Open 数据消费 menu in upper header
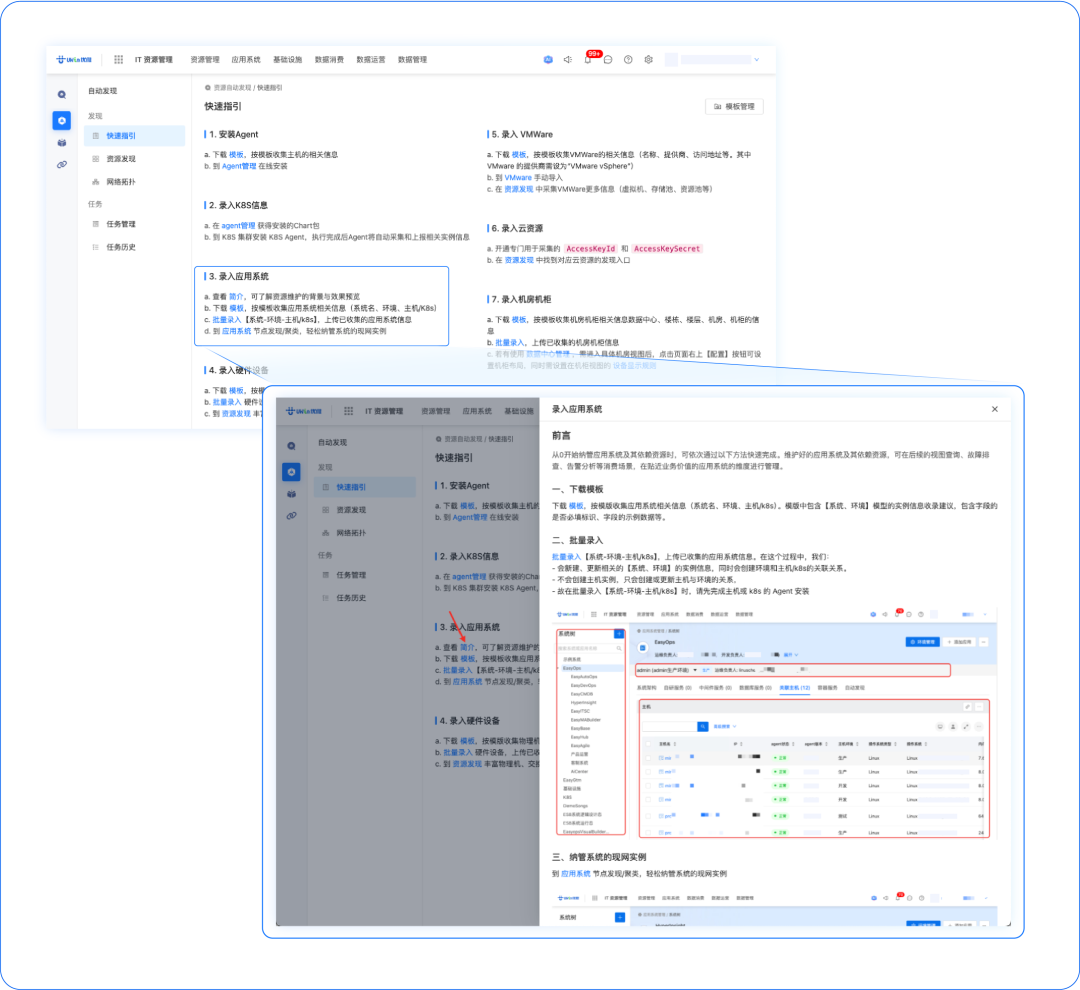The image size is (1080, 990). [329, 60]
